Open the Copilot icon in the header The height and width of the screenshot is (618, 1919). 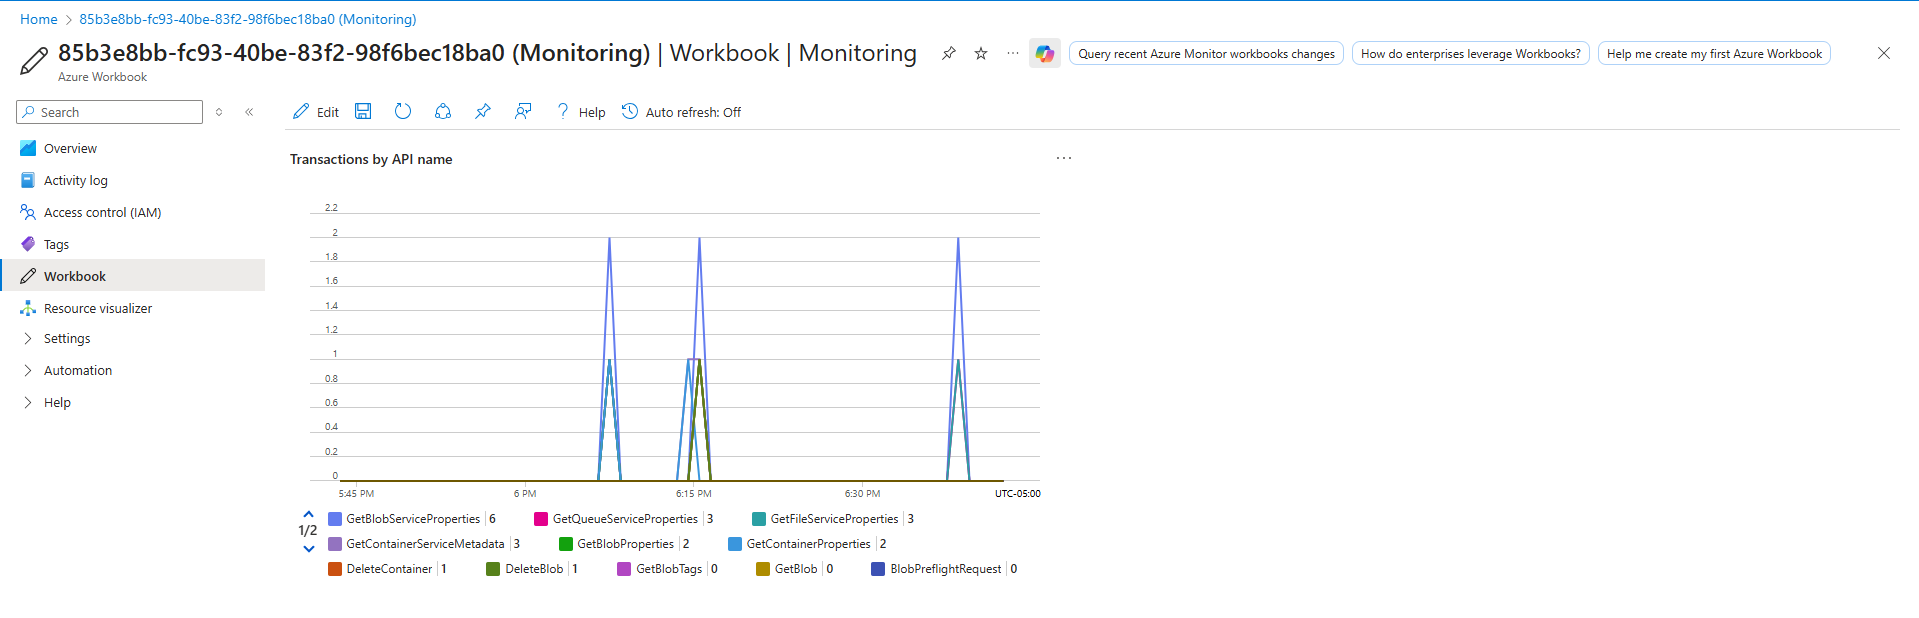point(1044,54)
